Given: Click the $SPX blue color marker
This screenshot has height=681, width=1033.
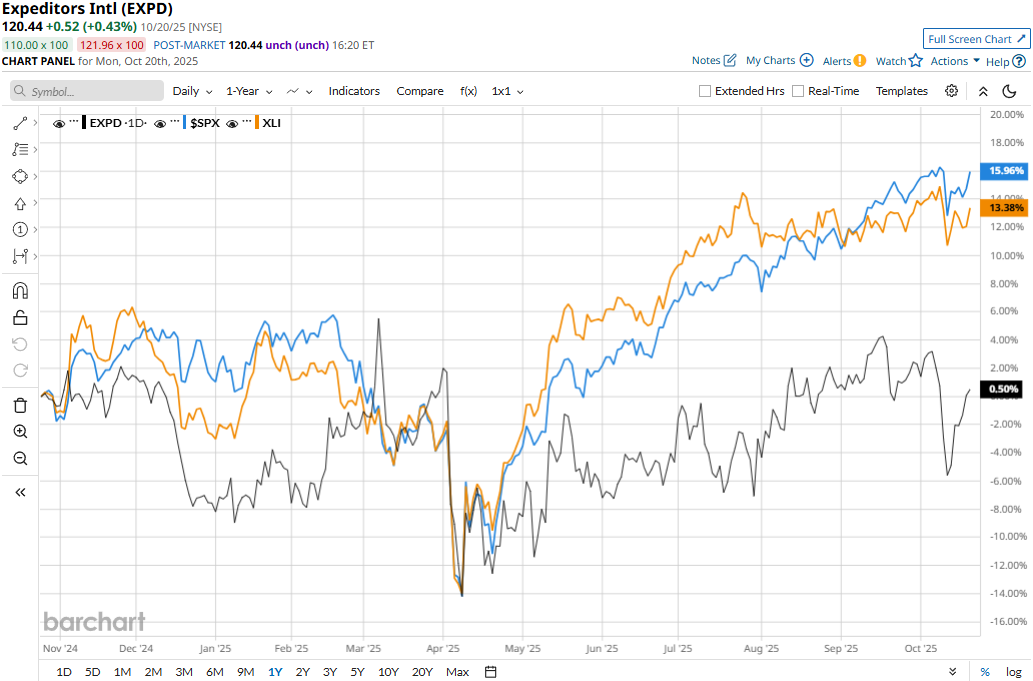Looking at the screenshot, I should (184, 123).
